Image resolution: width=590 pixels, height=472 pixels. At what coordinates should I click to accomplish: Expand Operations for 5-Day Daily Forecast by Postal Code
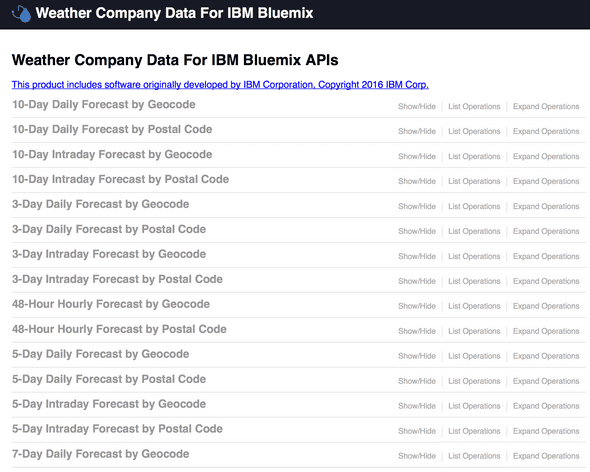click(x=546, y=381)
